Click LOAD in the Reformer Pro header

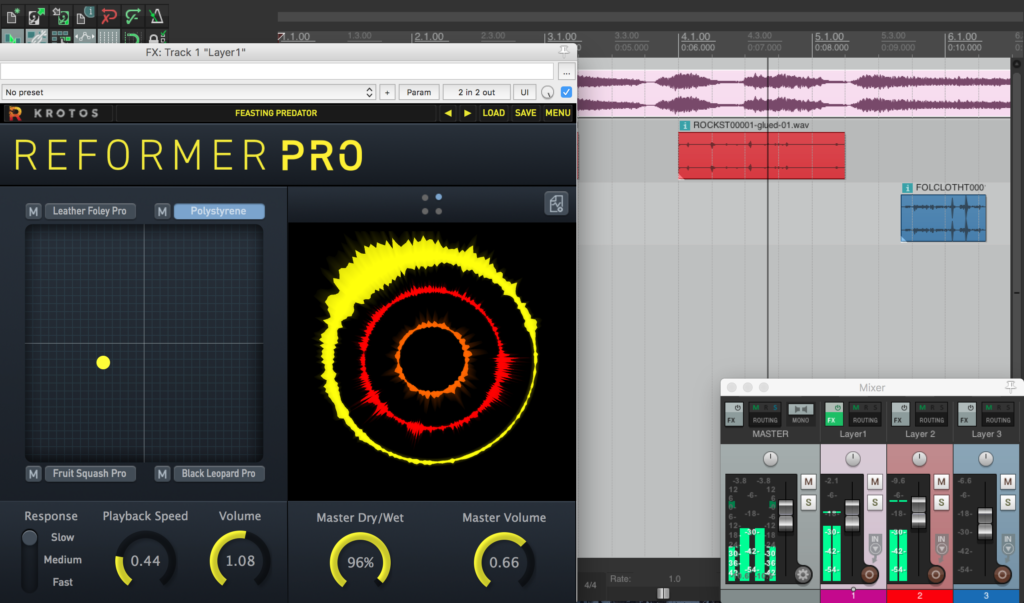coord(493,113)
